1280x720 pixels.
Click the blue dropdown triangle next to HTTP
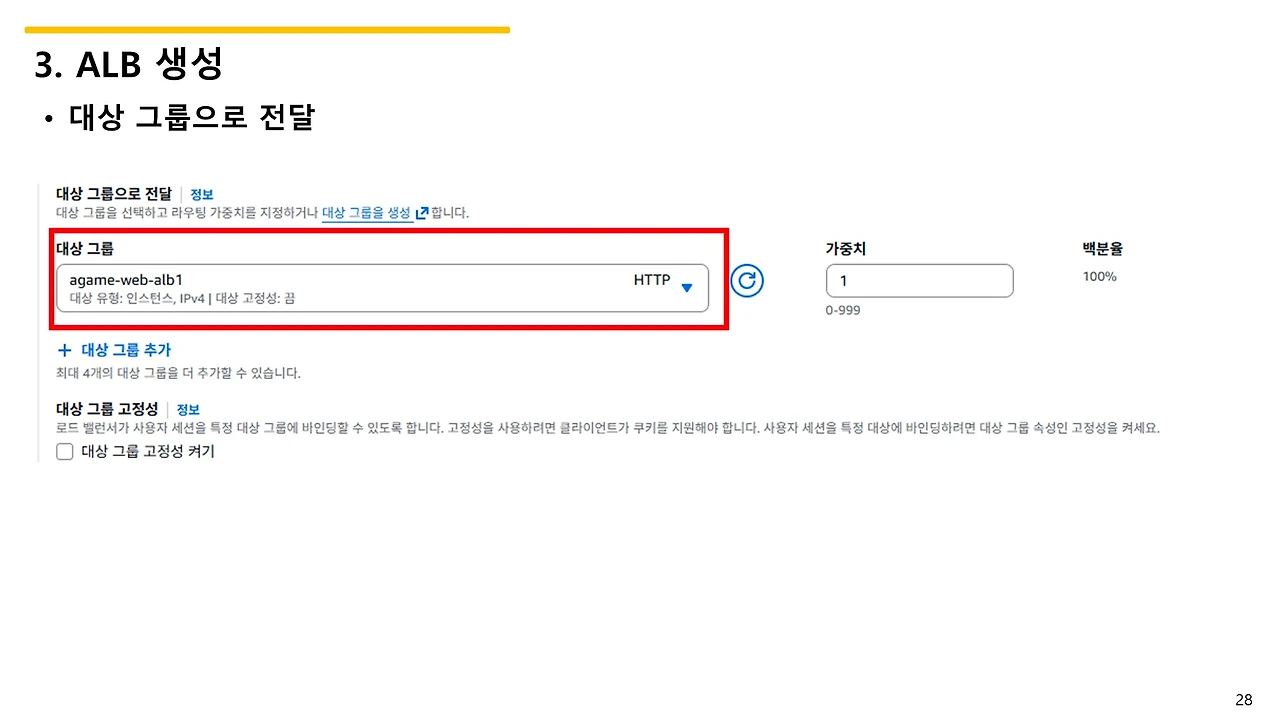point(687,287)
